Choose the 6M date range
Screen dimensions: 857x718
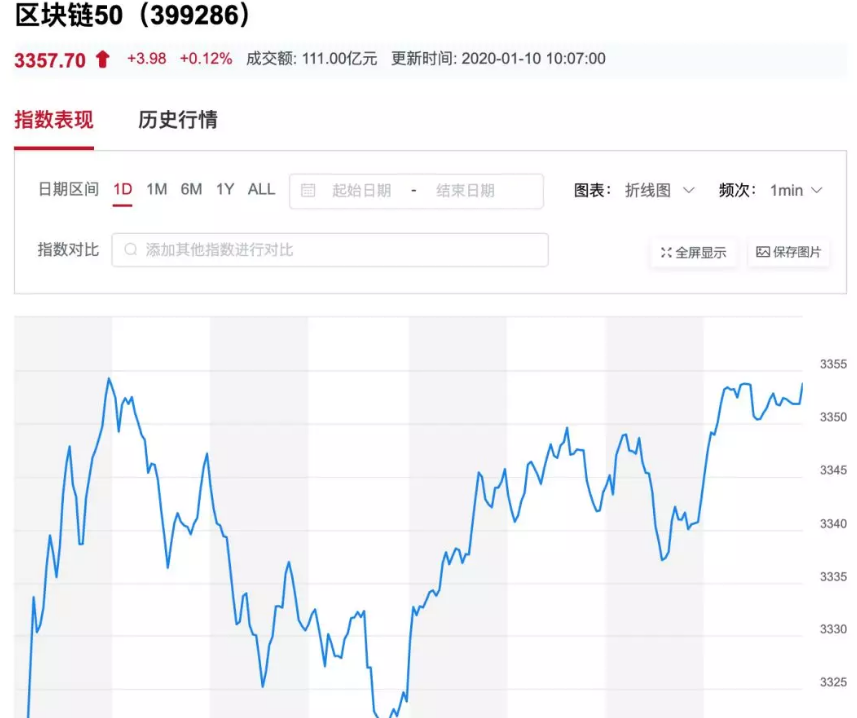(x=191, y=190)
